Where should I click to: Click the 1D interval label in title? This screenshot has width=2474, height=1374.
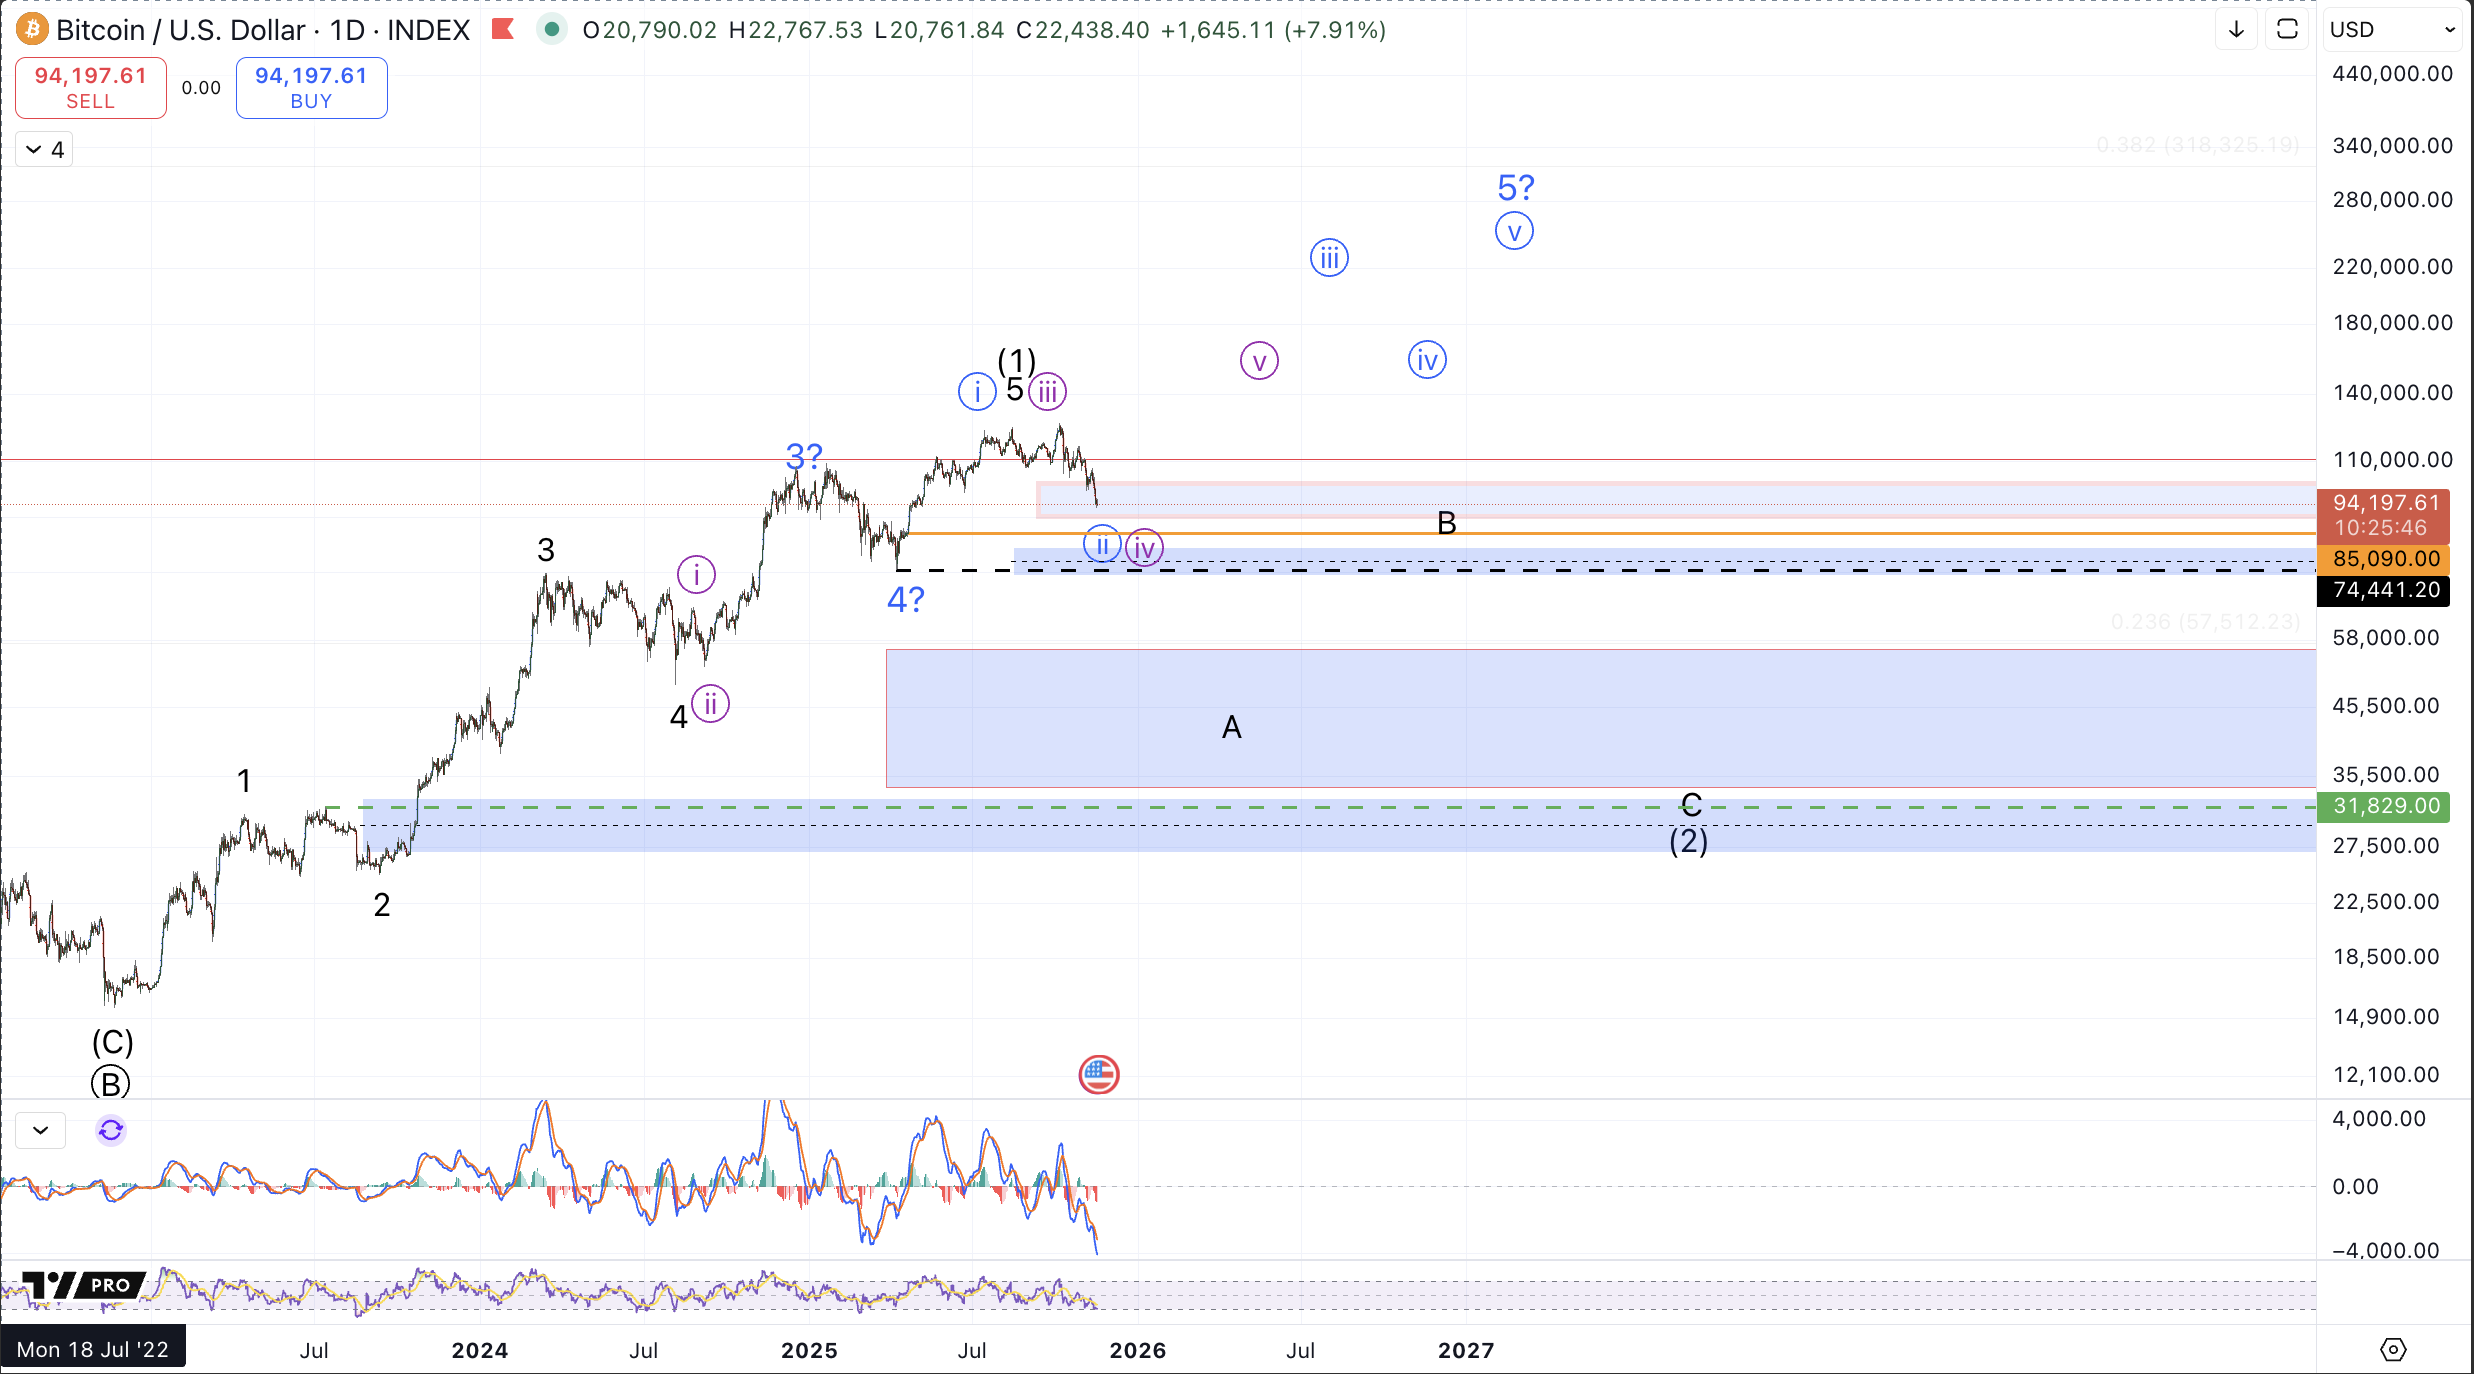(x=347, y=30)
